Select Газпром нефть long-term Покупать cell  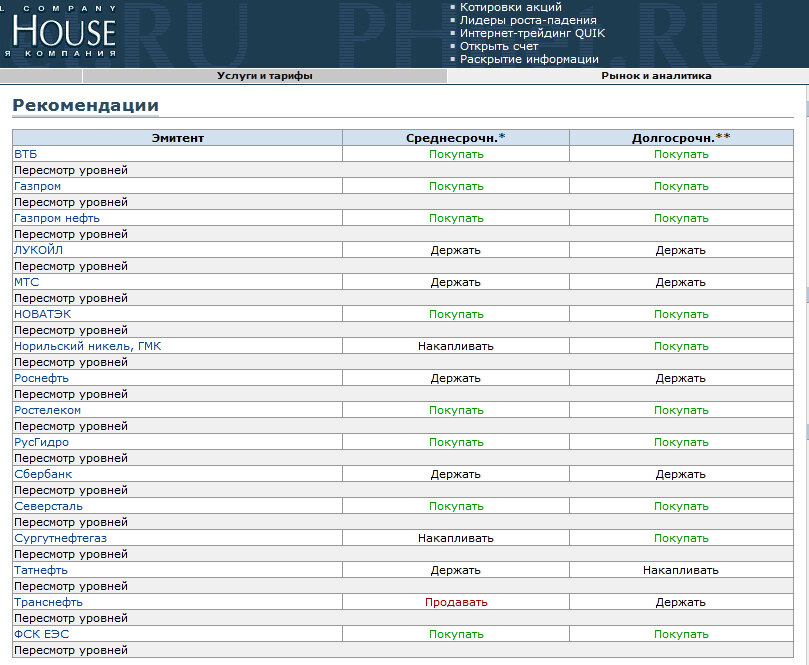(x=681, y=218)
